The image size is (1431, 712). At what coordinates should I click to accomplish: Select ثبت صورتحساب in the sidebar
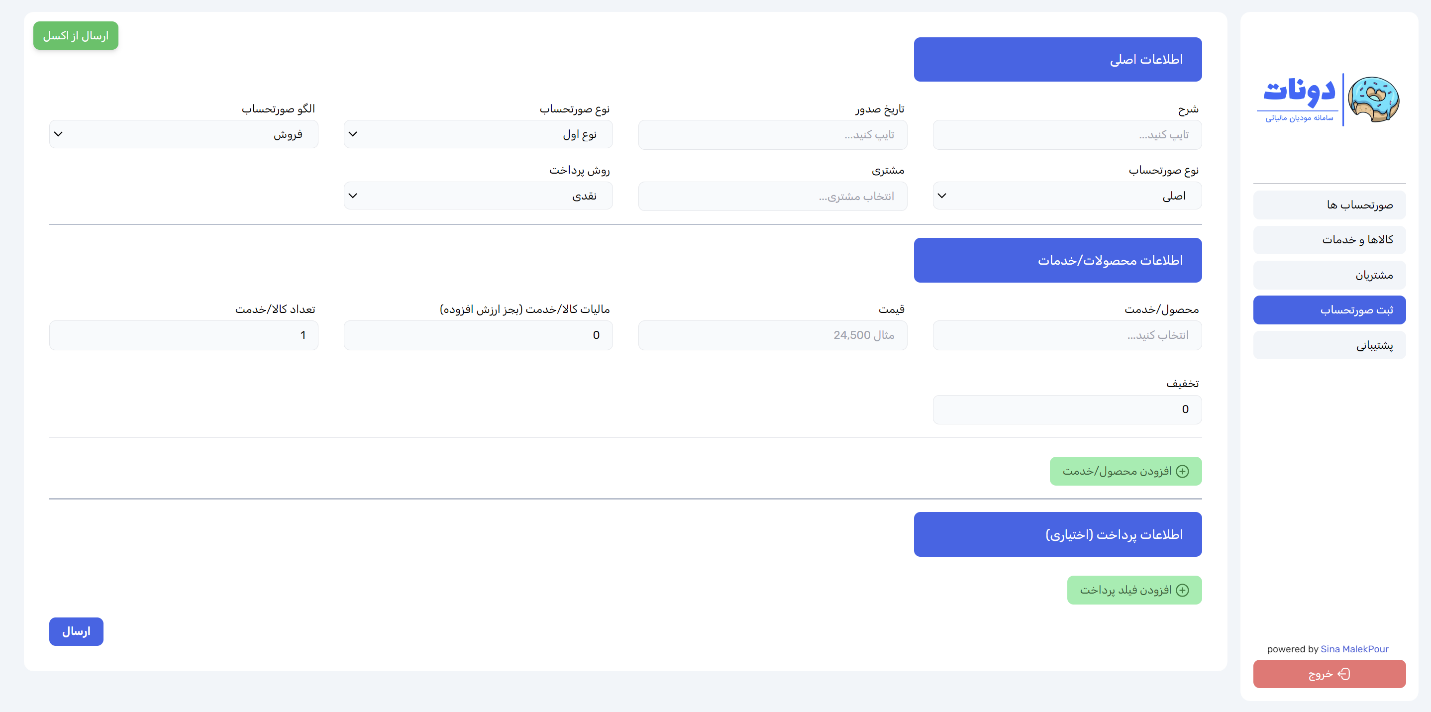click(1329, 310)
